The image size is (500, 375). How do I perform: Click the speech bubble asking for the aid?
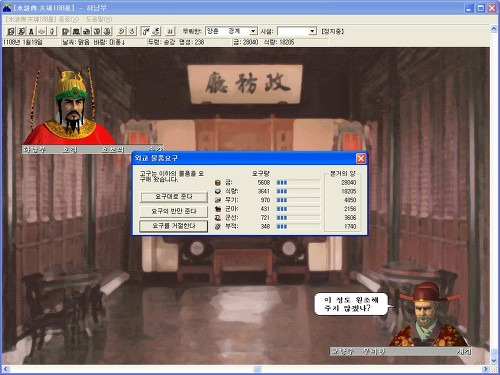pyautogui.click(x=351, y=304)
